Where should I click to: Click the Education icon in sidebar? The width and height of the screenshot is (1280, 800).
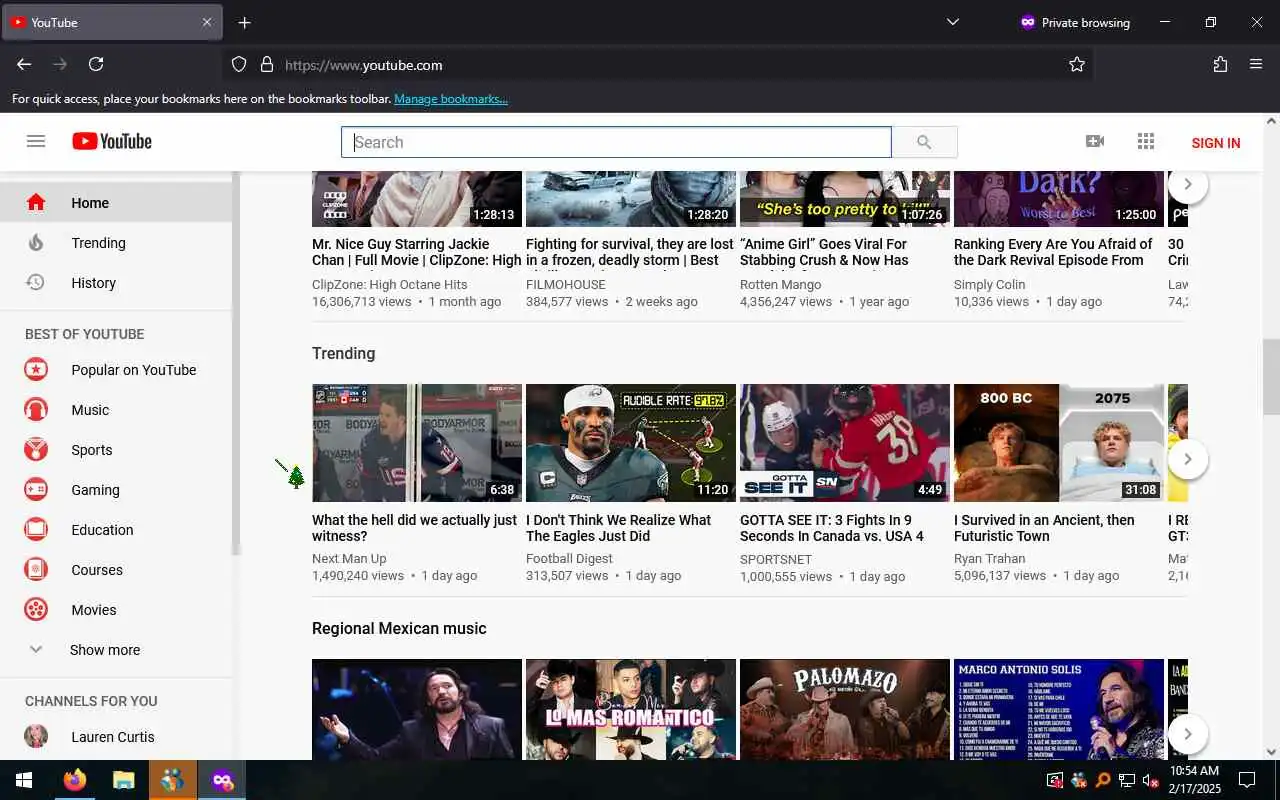36,530
